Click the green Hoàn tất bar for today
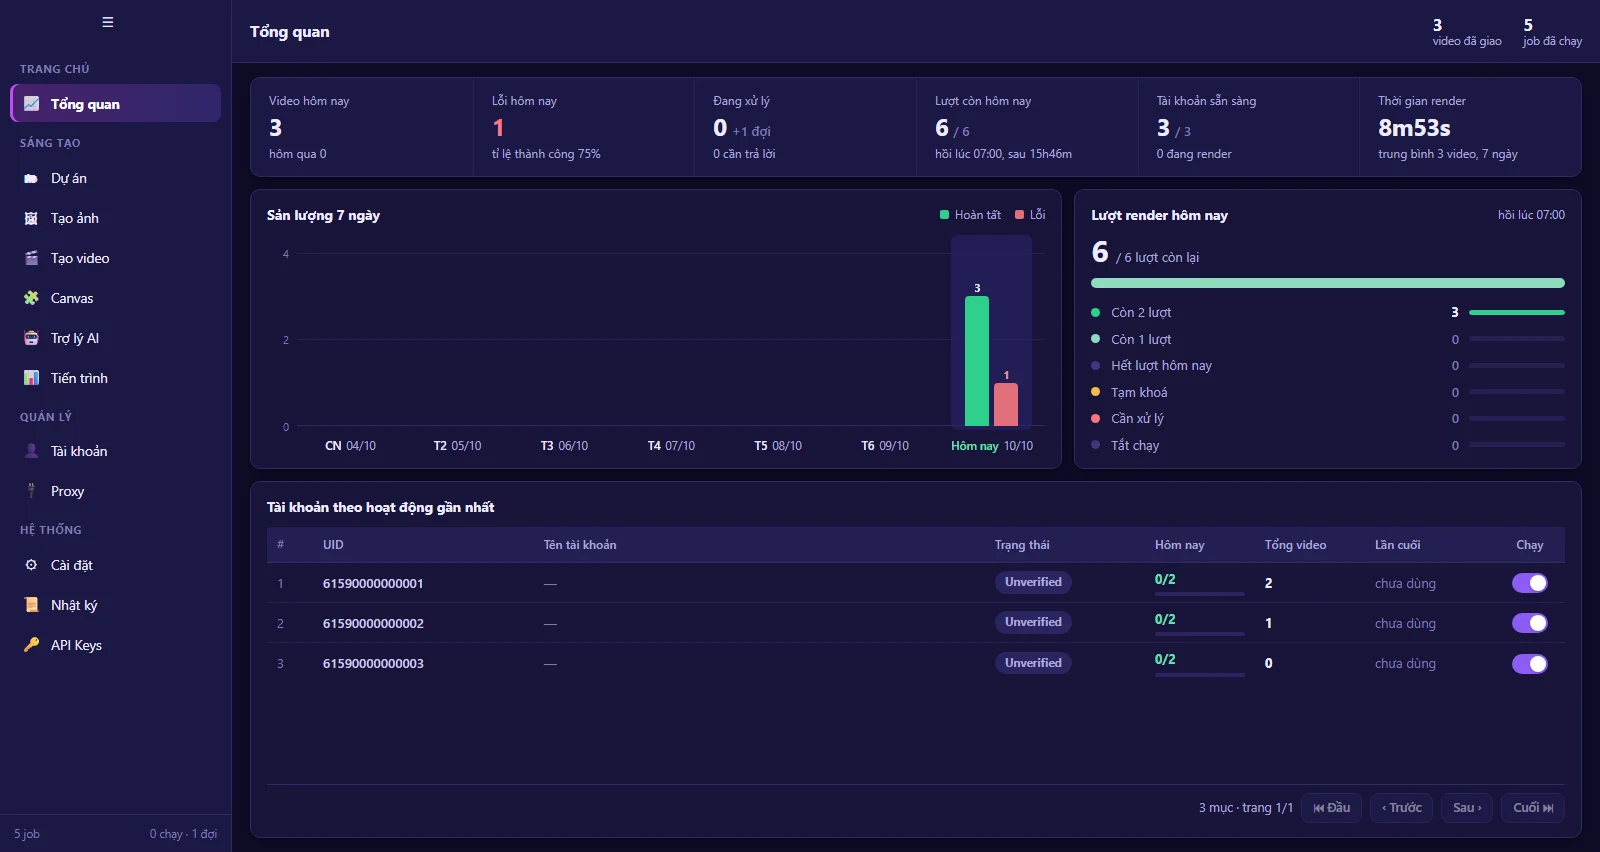This screenshot has width=1600, height=852. coord(977,361)
